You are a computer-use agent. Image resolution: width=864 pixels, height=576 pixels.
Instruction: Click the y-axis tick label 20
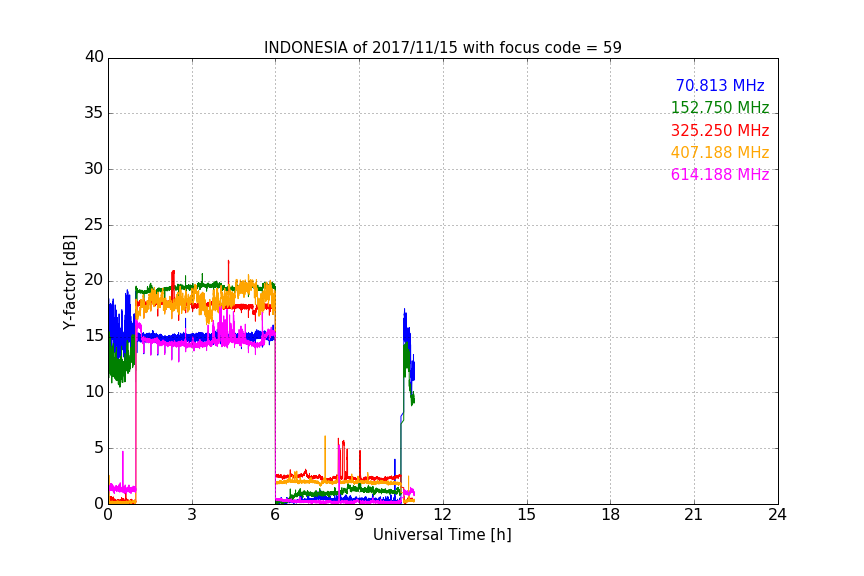pos(94,280)
